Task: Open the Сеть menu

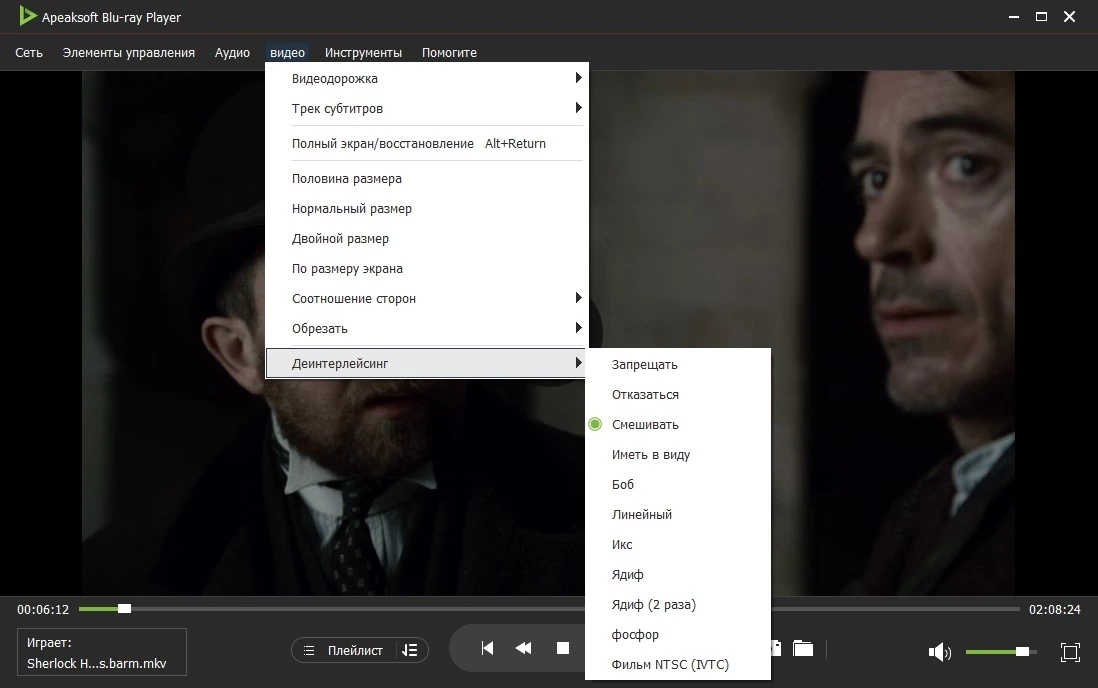Action: click(29, 53)
